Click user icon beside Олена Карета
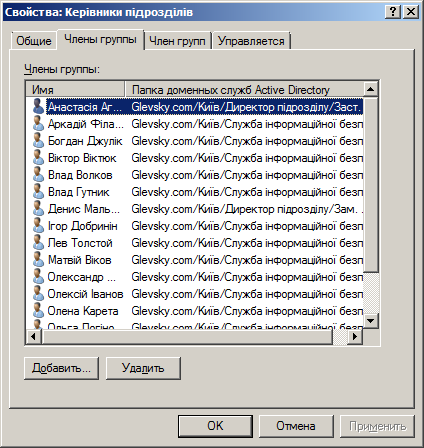The height and width of the screenshot is (448, 424). (x=38, y=310)
